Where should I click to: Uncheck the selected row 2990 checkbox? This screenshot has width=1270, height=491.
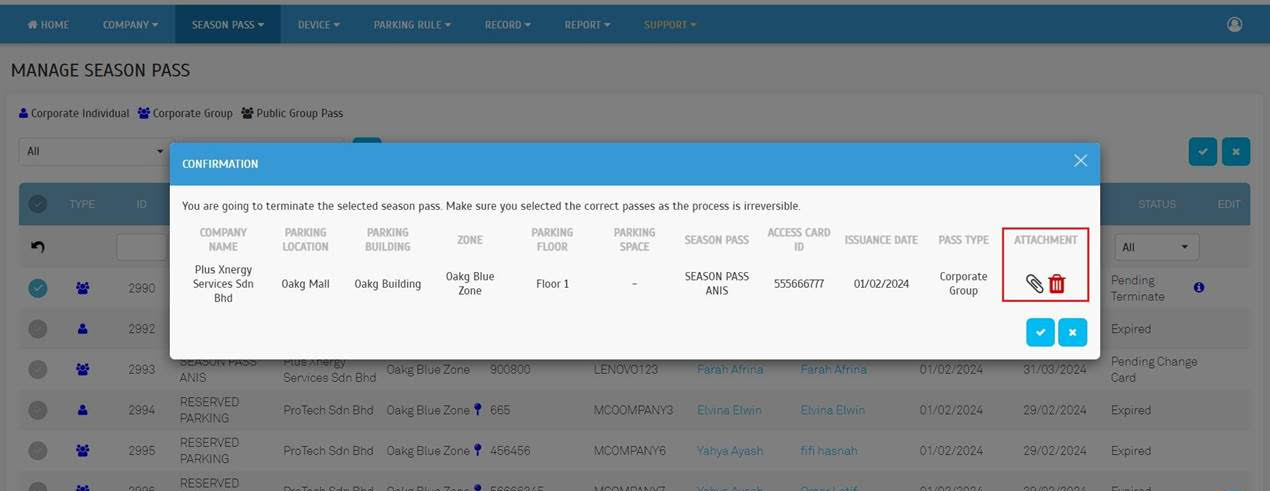(x=38, y=288)
